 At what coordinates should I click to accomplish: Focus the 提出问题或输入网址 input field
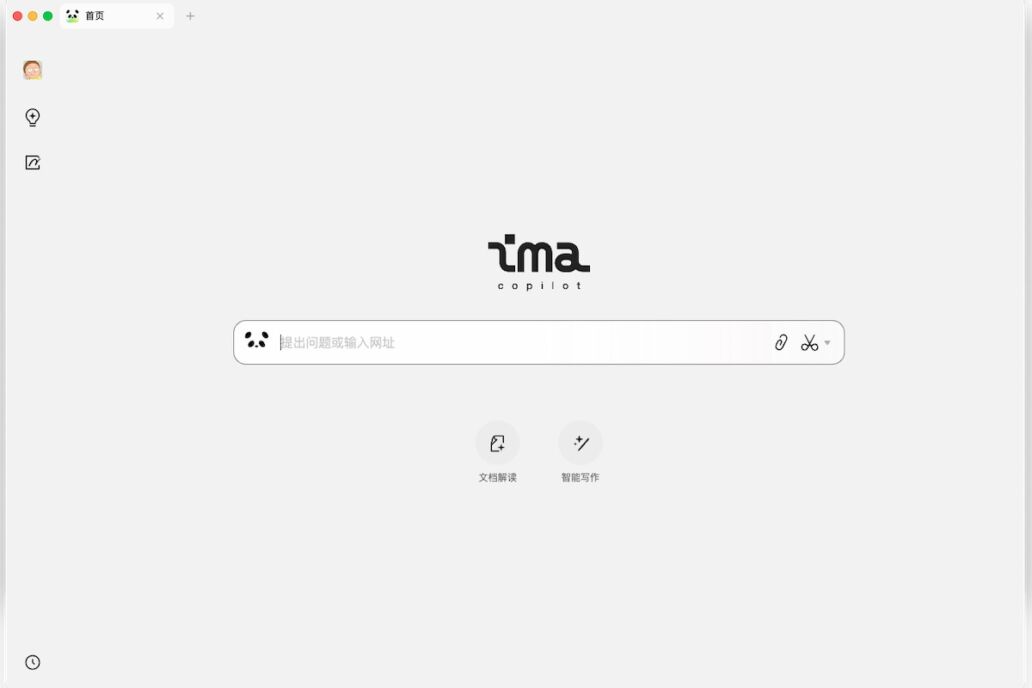523,342
